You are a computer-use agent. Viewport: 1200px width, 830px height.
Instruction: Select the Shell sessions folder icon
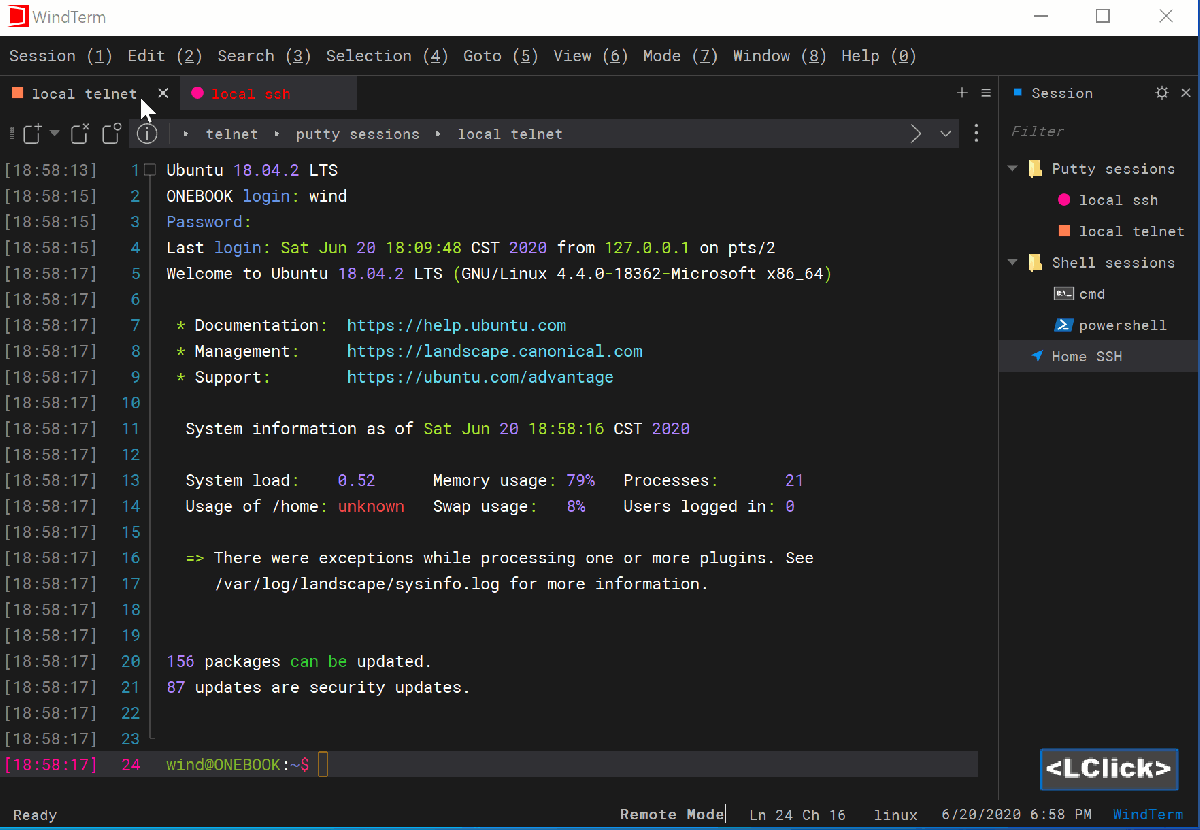(1035, 263)
